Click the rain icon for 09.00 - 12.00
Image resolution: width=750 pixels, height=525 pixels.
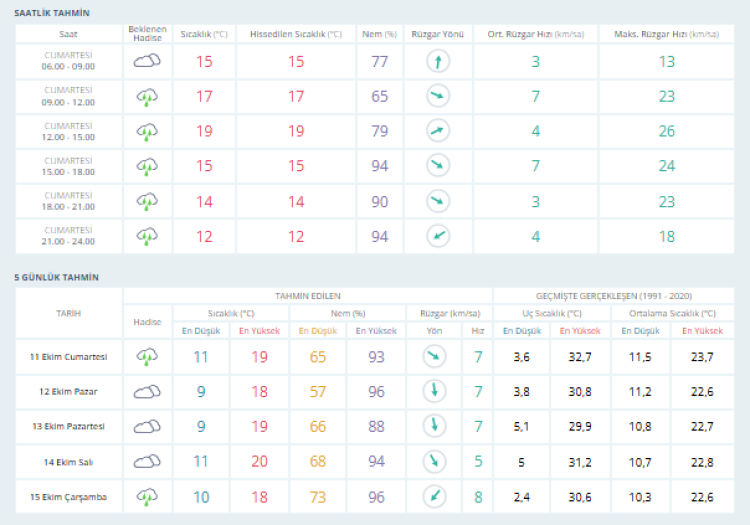[x=148, y=97]
